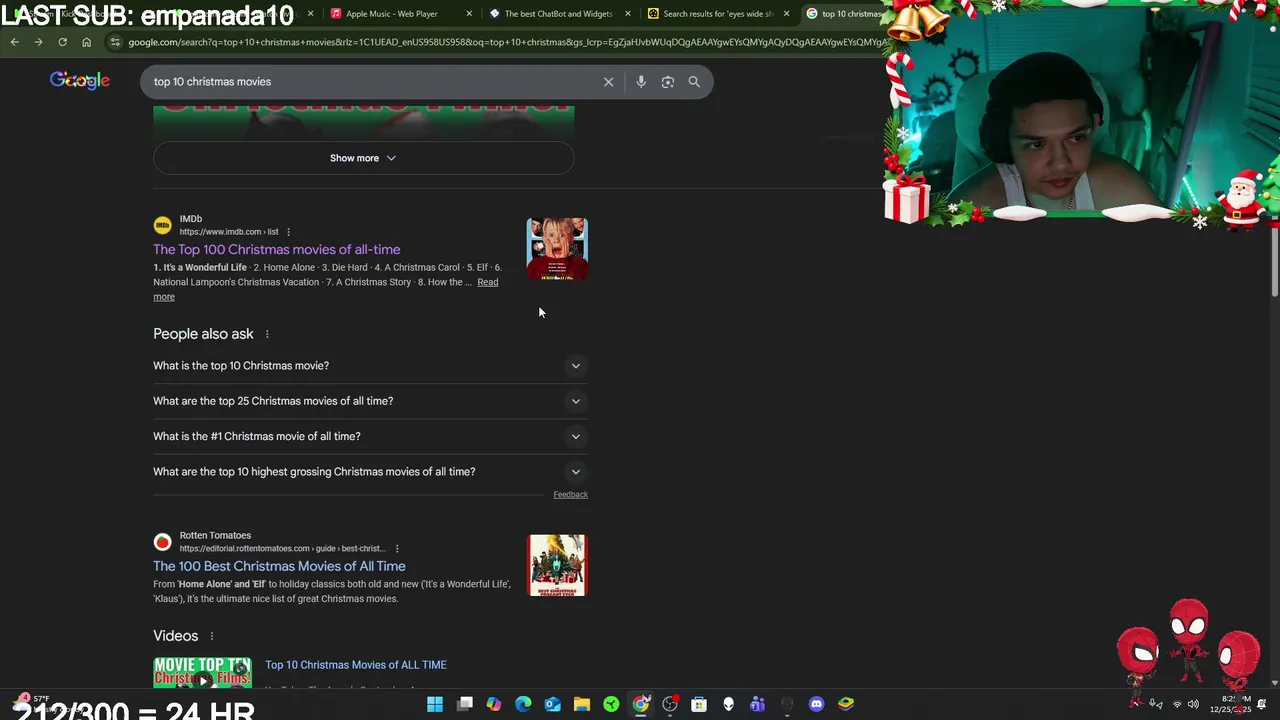Switch to The best ChatBot and Widgets tab
Screen dimensions: 1280x720
pyautogui.click(x=558, y=14)
